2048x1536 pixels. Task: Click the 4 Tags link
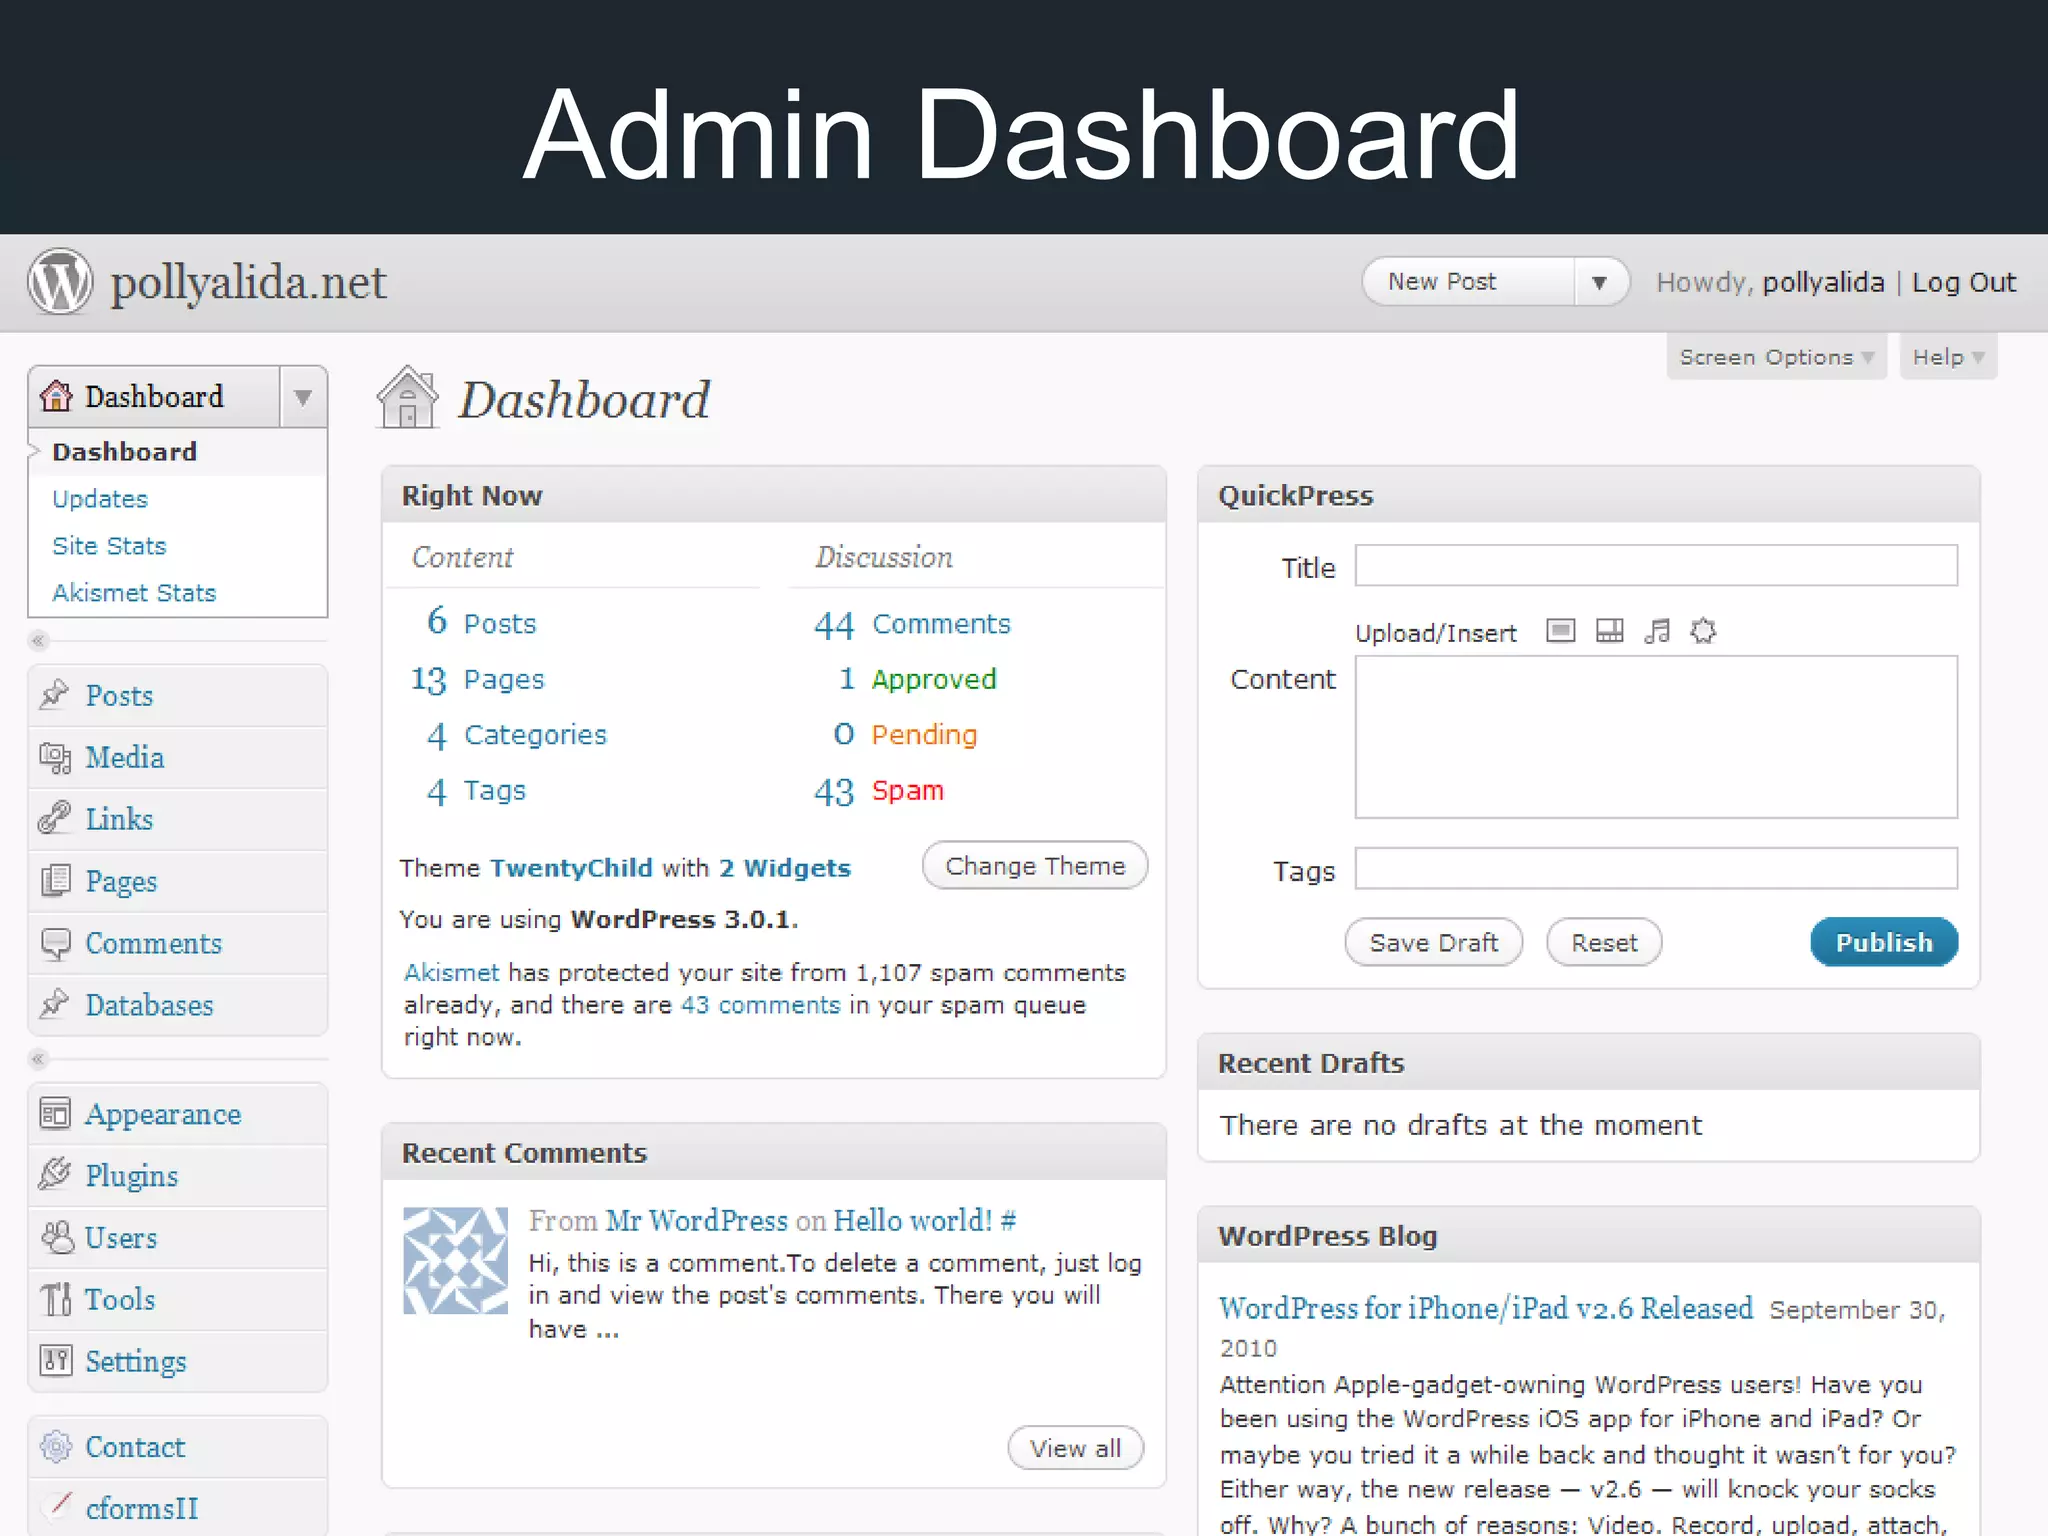tap(476, 791)
